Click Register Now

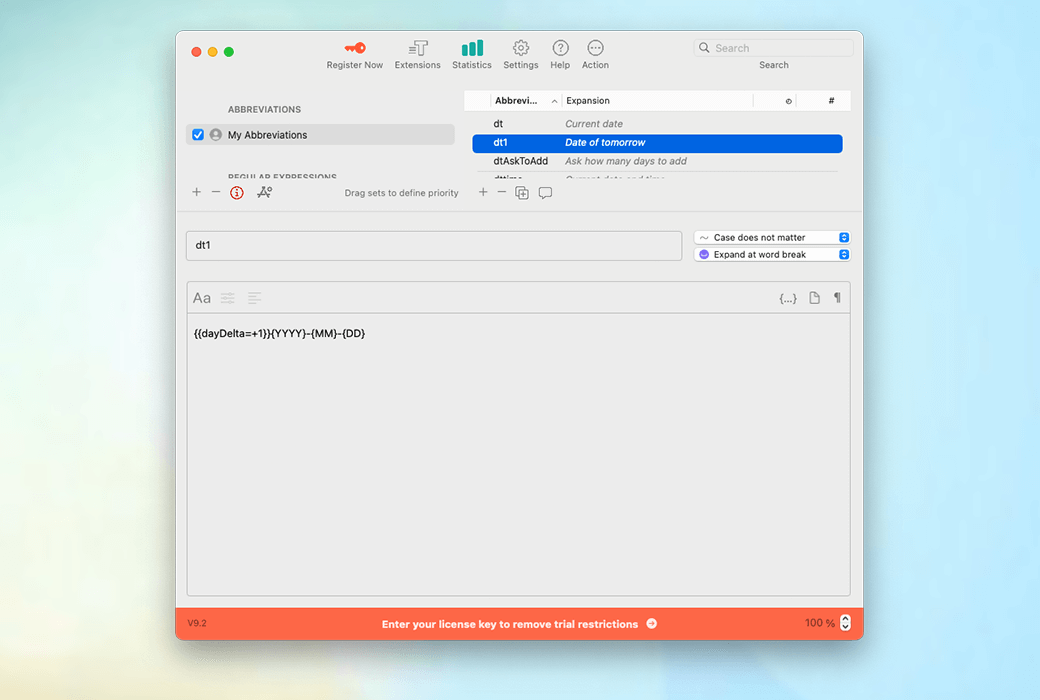[x=354, y=54]
